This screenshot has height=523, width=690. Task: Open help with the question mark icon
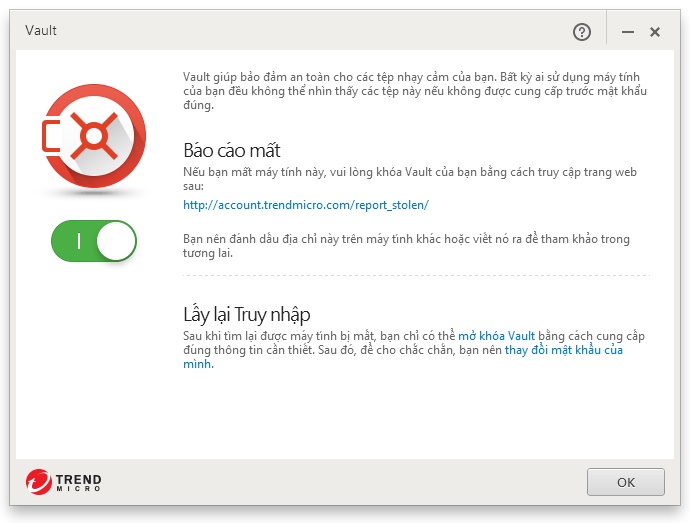tap(582, 32)
